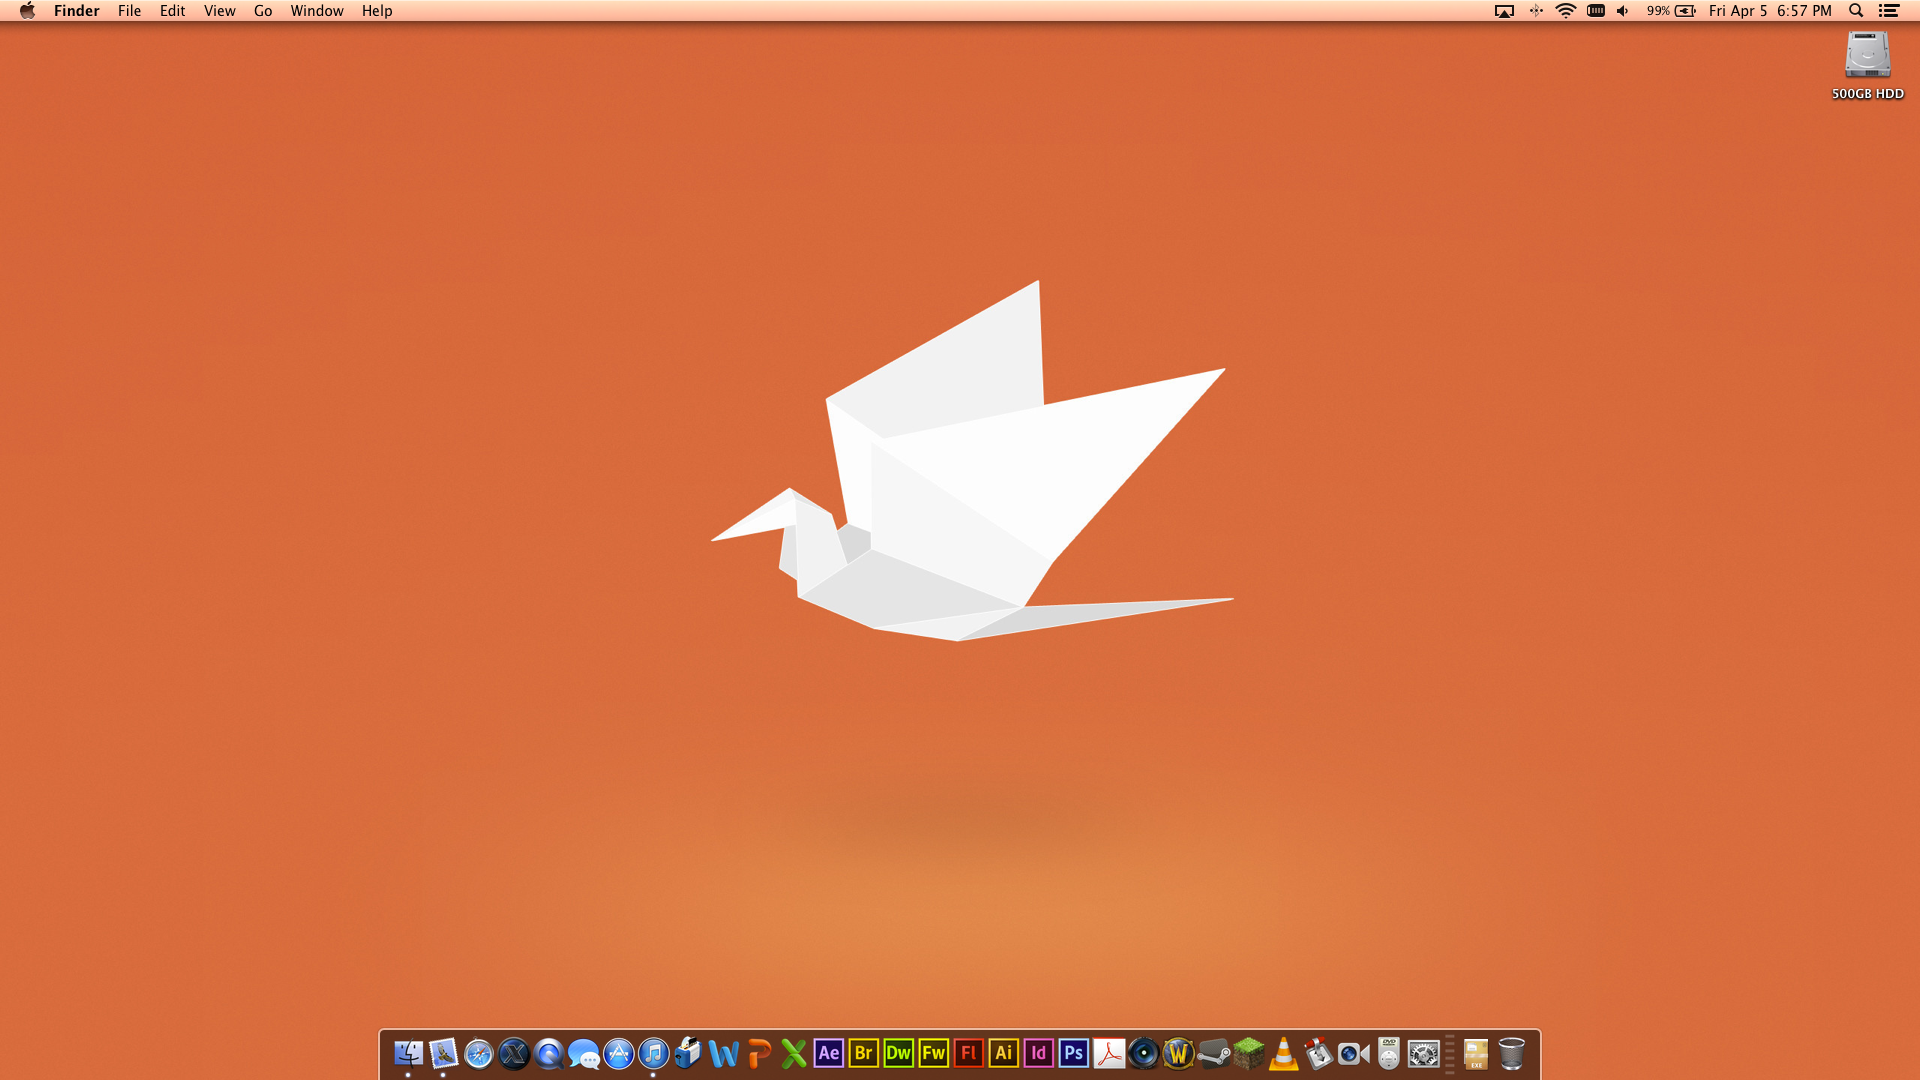The image size is (1920, 1080).
Task: Open Adobe Bridge from the Dock
Action: click(x=863, y=1053)
